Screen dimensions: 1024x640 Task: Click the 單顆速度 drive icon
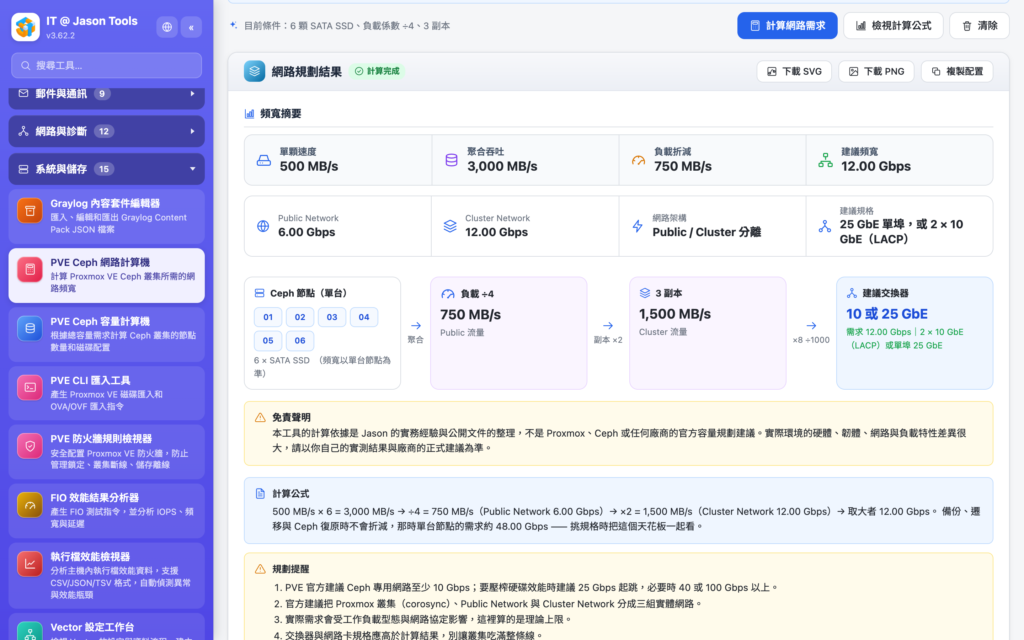pos(264,160)
